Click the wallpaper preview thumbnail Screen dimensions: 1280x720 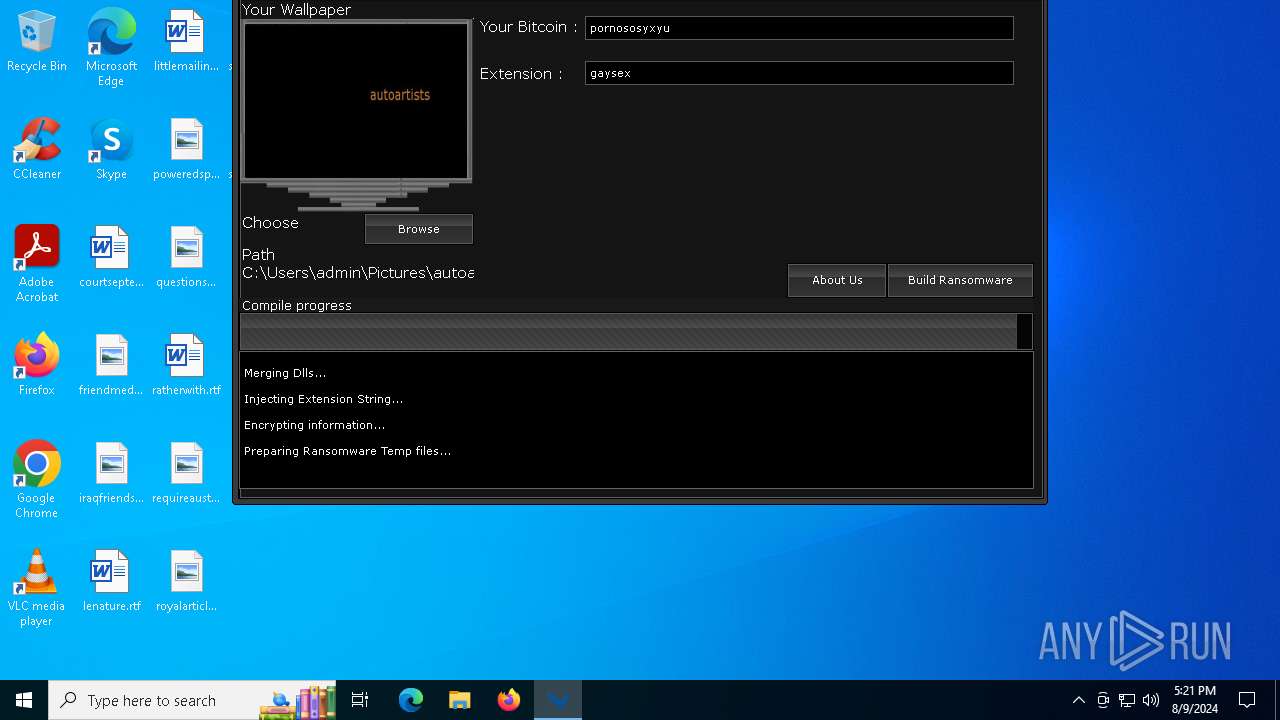coord(356,101)
